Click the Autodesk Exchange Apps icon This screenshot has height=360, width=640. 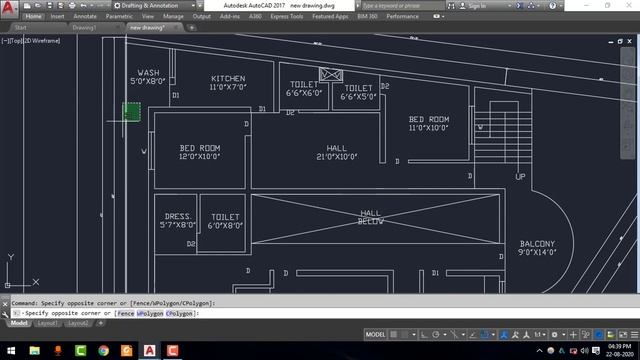click(x=520, y=6)
